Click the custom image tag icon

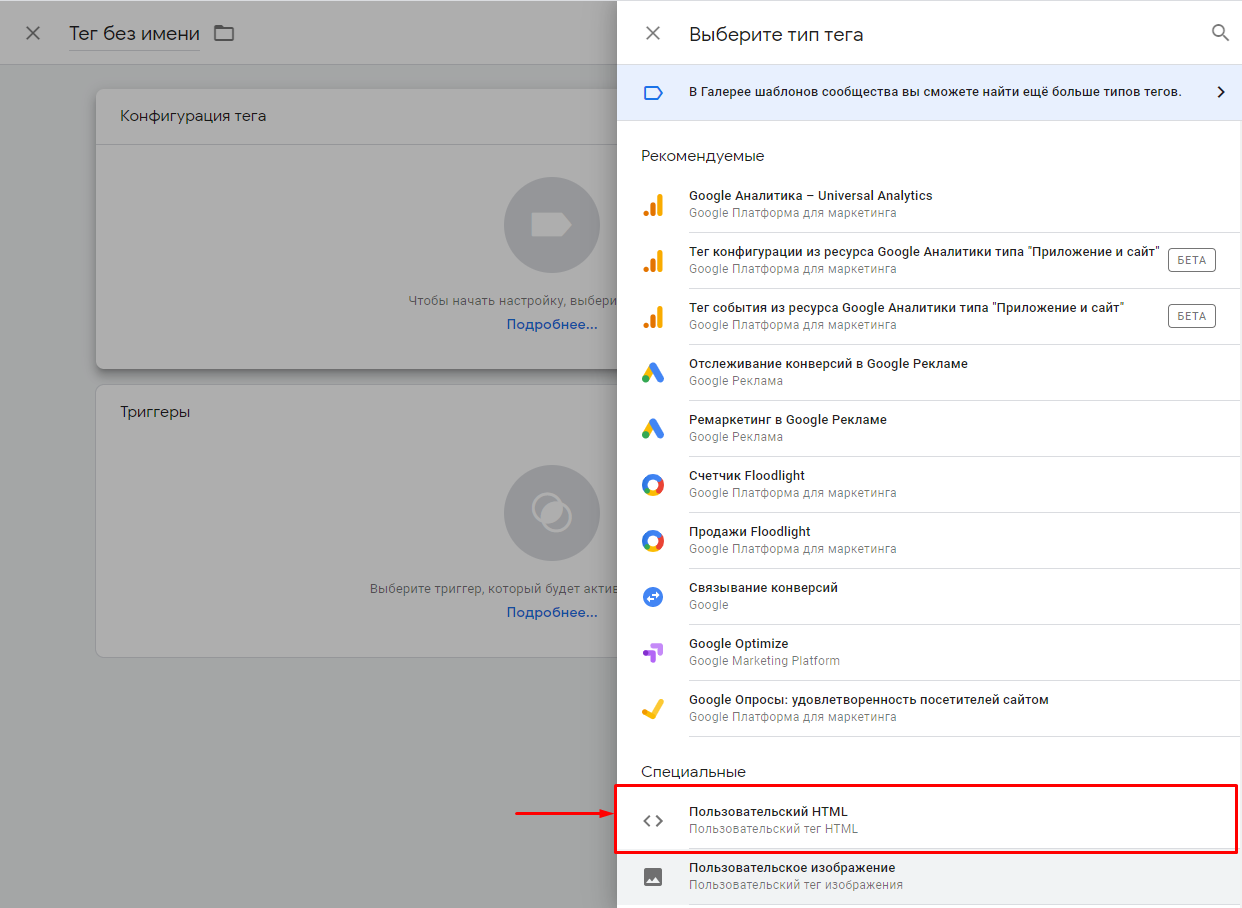pos(653,877)
